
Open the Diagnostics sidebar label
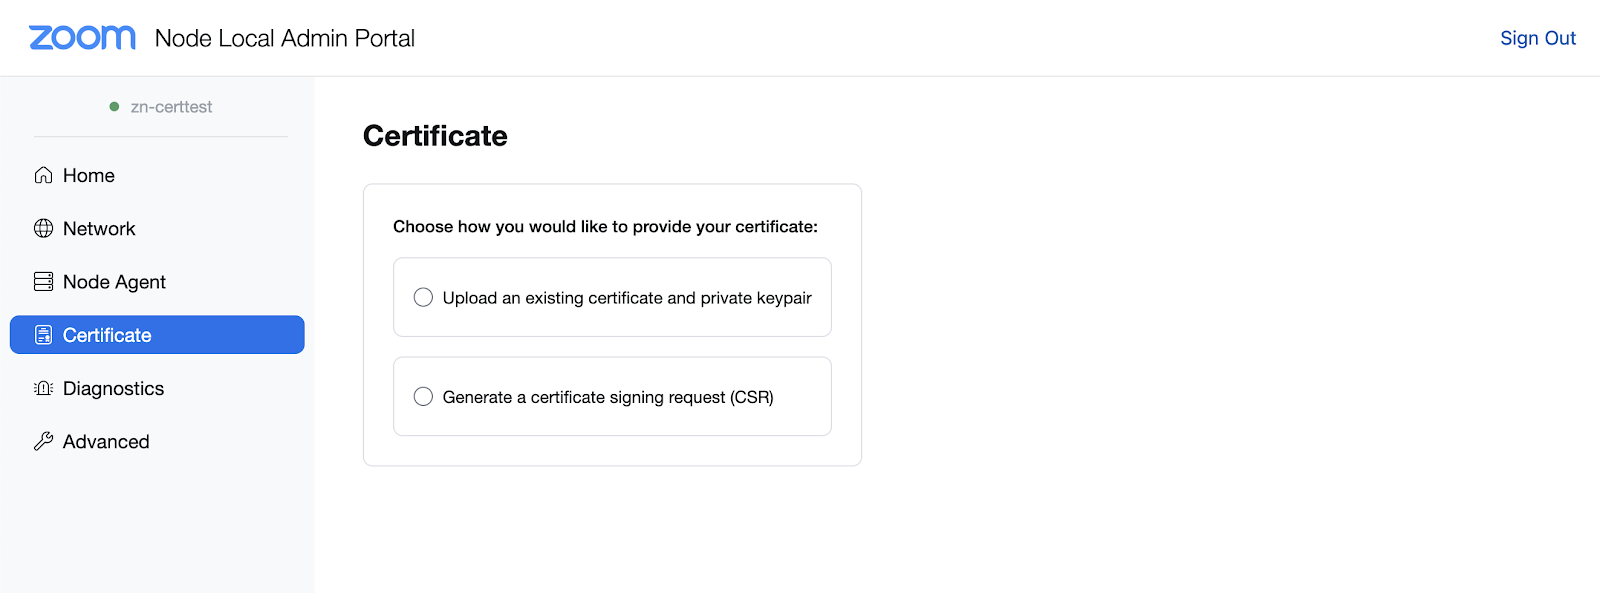113,388
